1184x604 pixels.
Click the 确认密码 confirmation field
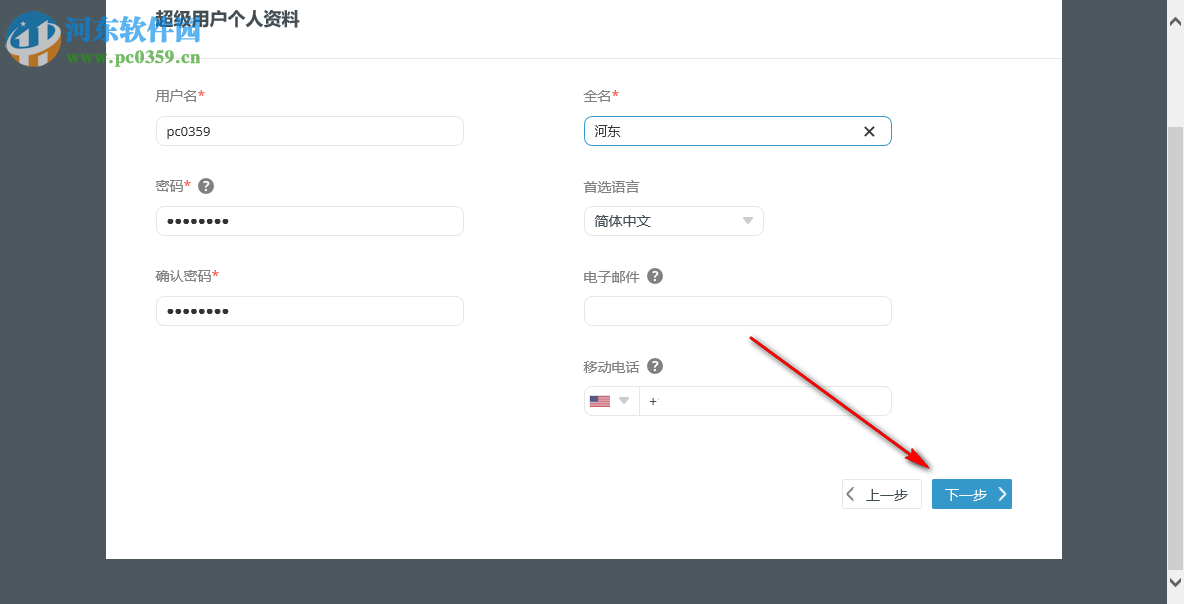click(309, 310)
